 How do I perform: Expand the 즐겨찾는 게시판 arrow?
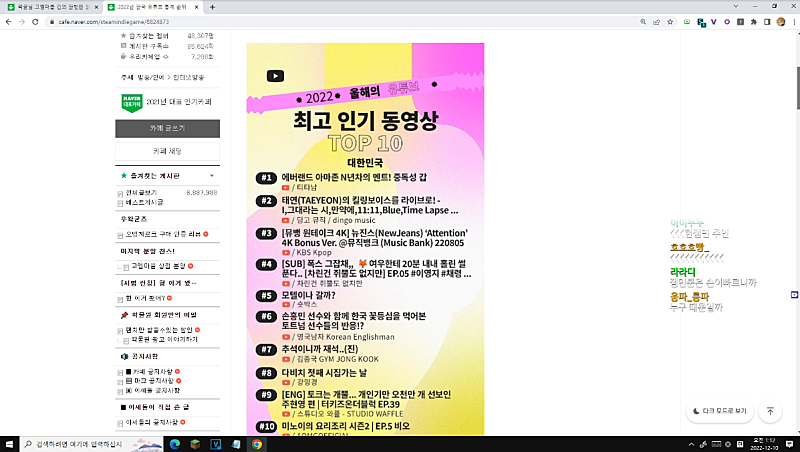coord(212,176)
